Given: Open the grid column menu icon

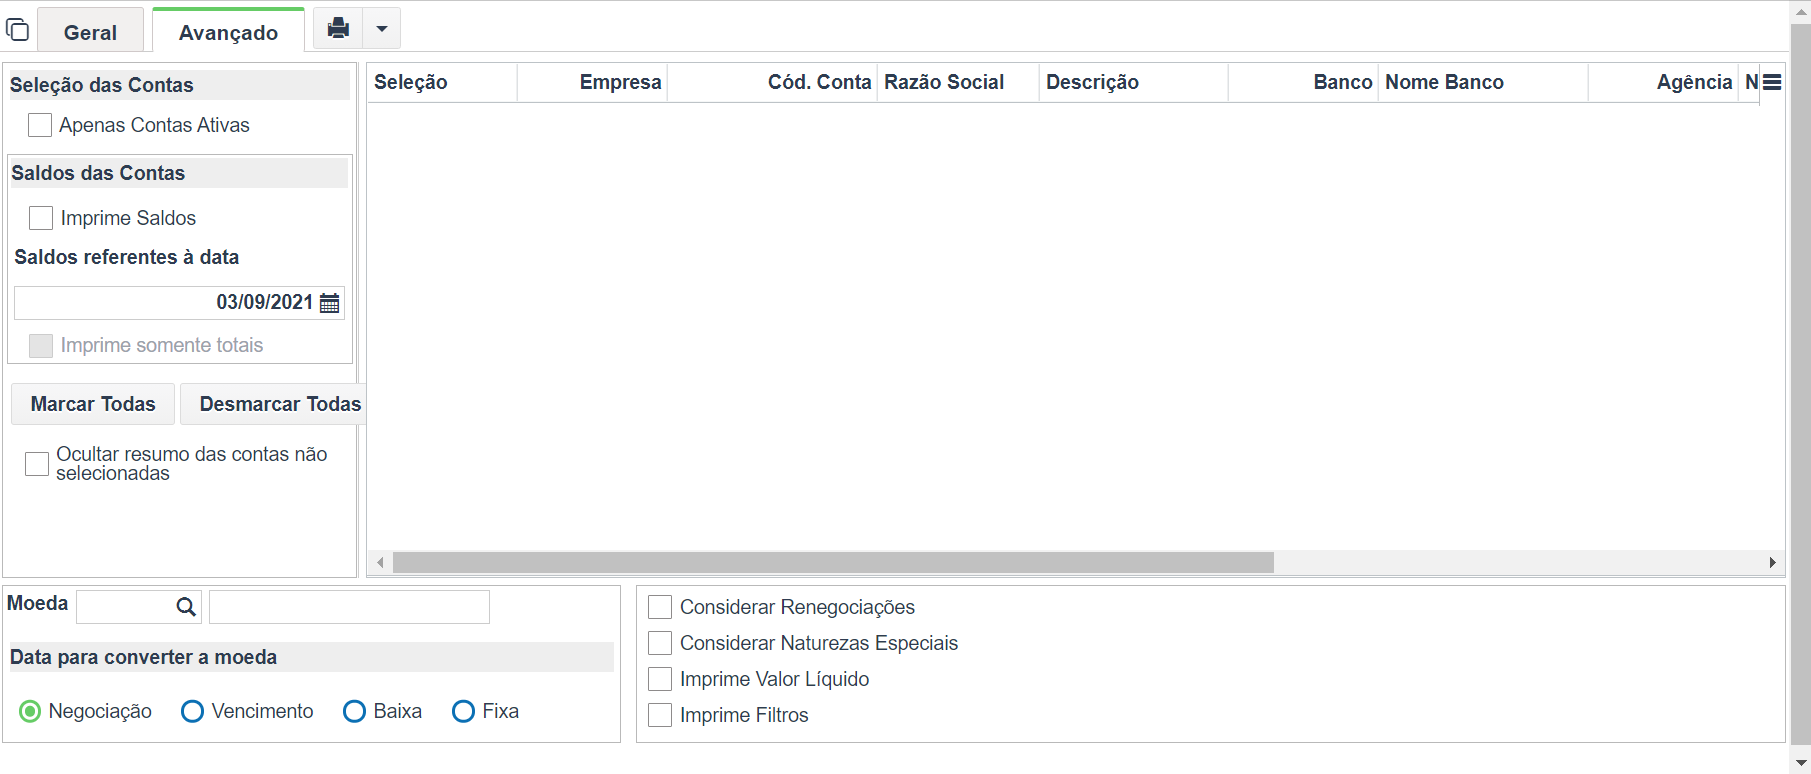Looking at the screenshot, I should tap(1772, 82).
